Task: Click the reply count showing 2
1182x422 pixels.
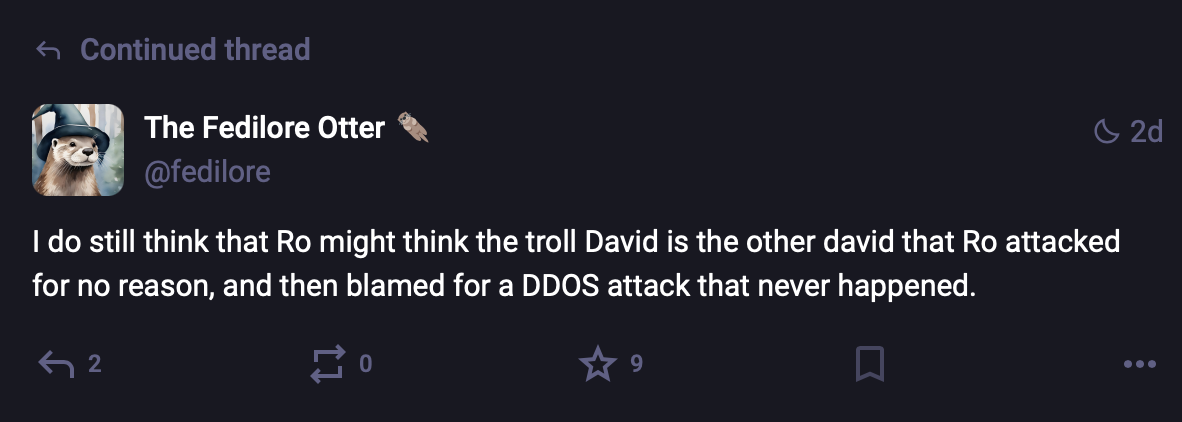Action: click(x=94, y=365)
